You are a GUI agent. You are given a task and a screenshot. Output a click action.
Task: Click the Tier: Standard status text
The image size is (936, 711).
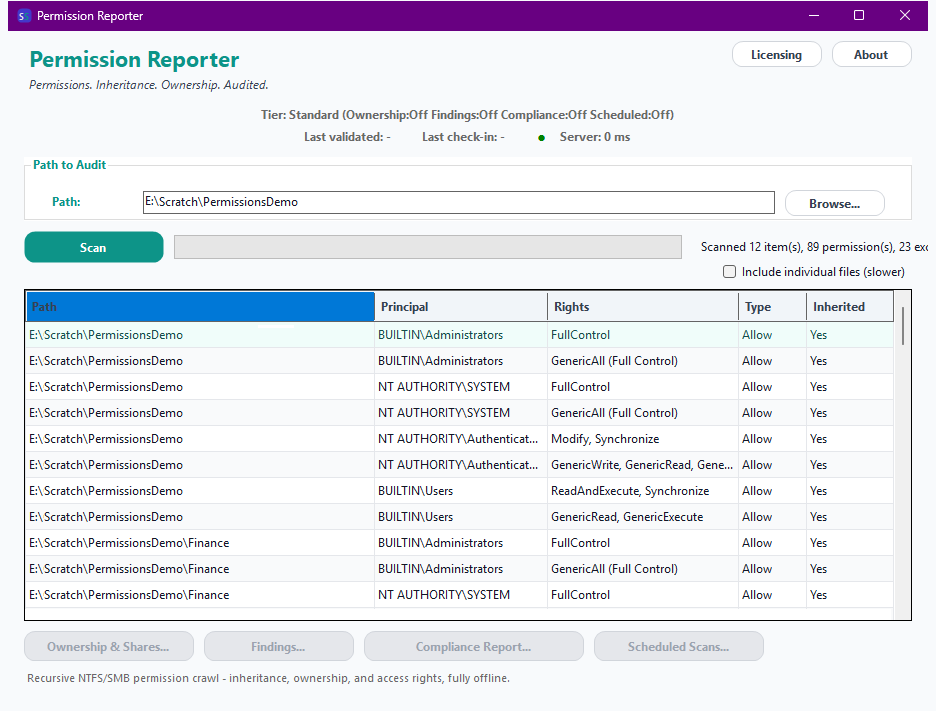coord(467,115)
